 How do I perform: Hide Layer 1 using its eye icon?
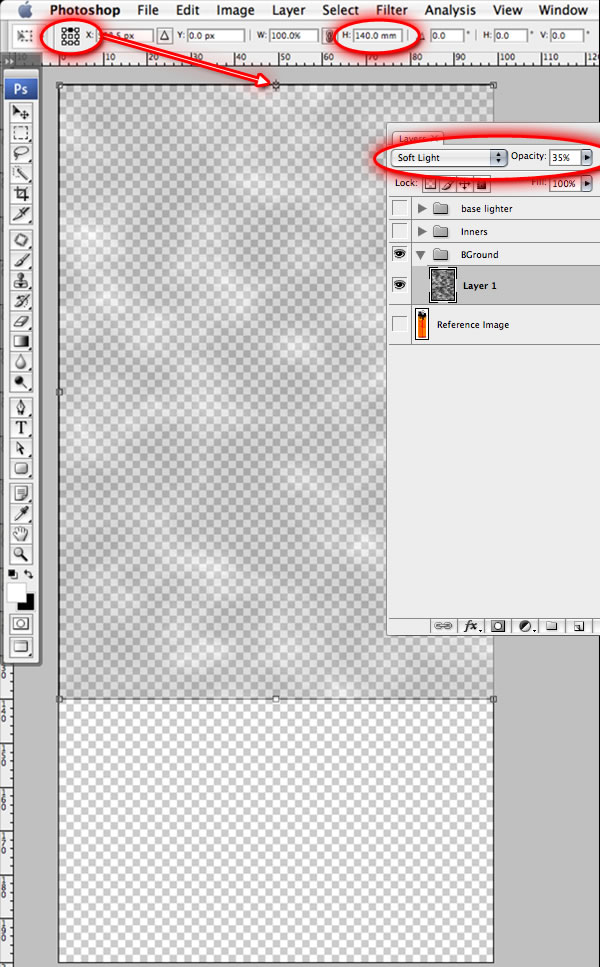(400, 286)
